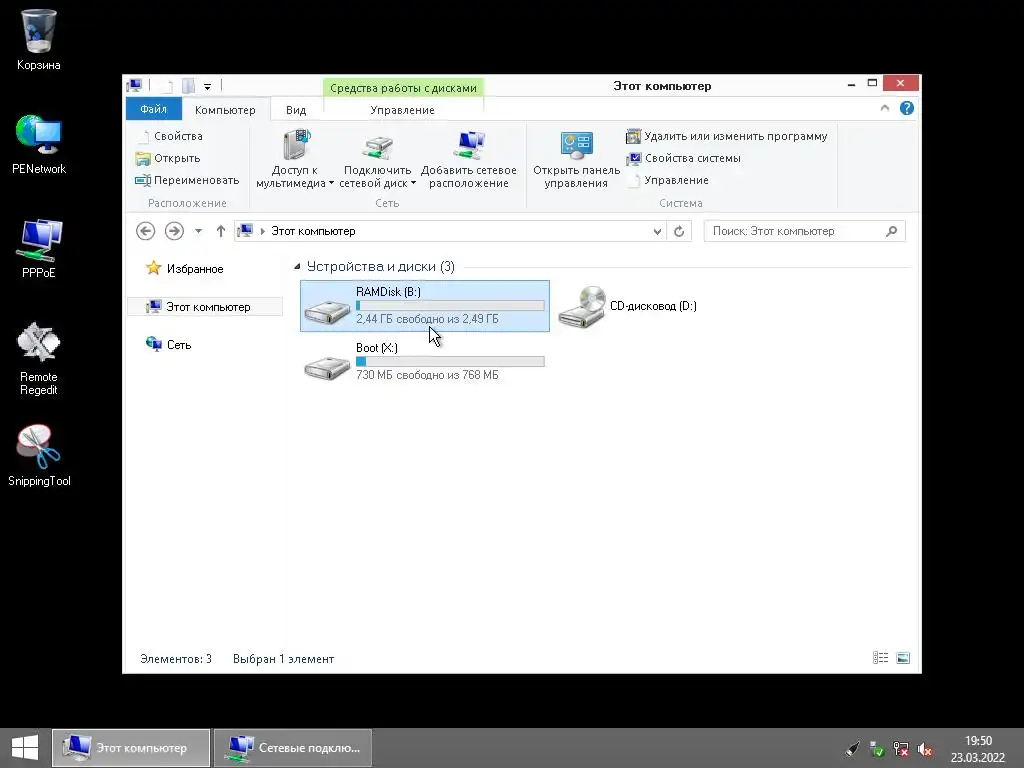
Task: Click RAMDisk (B:) capacity bar
Action: pyautogui.click(x=450, y=306)
